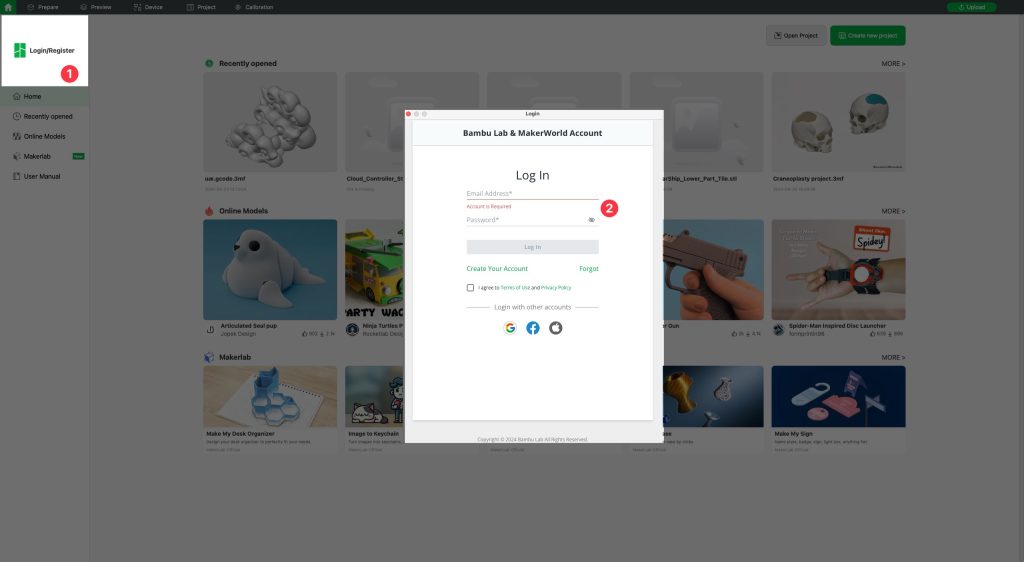Toggle password visibility eye icon
Viewport: 1024px width, 562px height.
(592, 220)
